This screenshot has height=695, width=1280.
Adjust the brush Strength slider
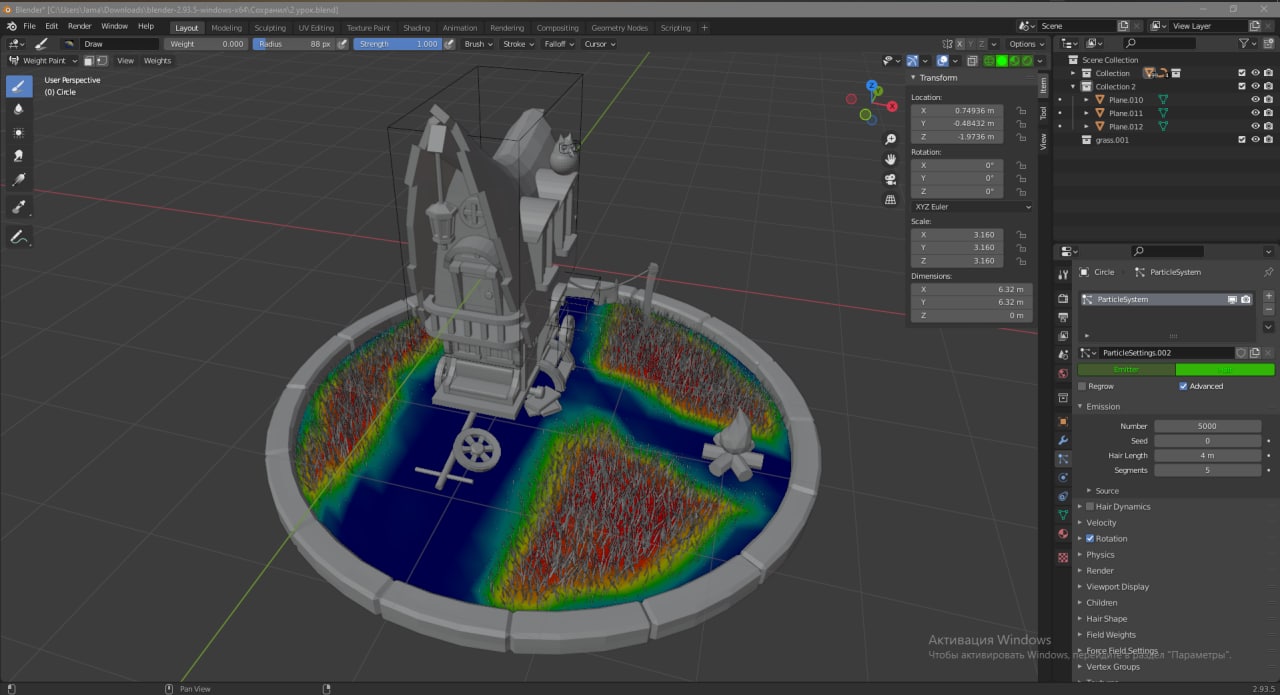click(397, 44)
